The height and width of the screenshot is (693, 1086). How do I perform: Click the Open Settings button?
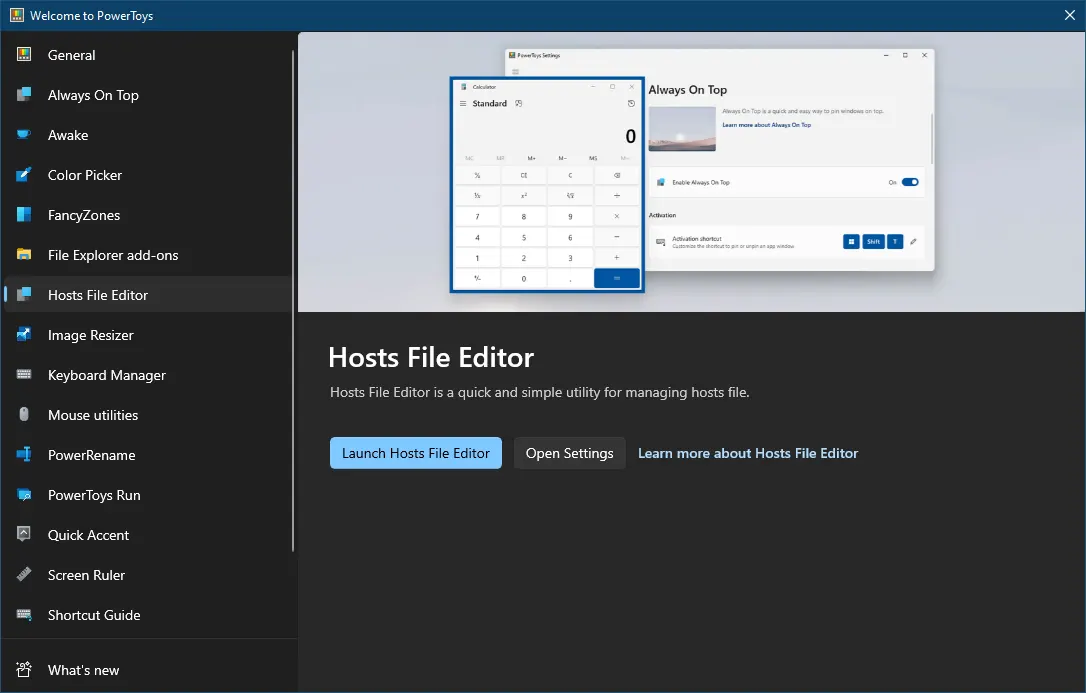click(x=569, y=453)
